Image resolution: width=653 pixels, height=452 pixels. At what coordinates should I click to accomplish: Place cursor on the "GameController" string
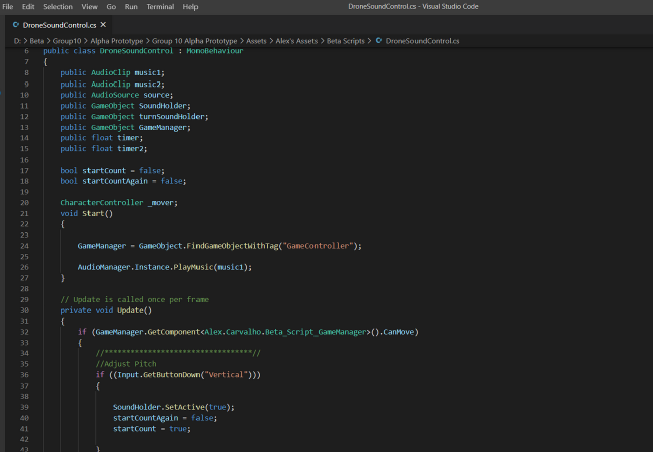point(320,245)
